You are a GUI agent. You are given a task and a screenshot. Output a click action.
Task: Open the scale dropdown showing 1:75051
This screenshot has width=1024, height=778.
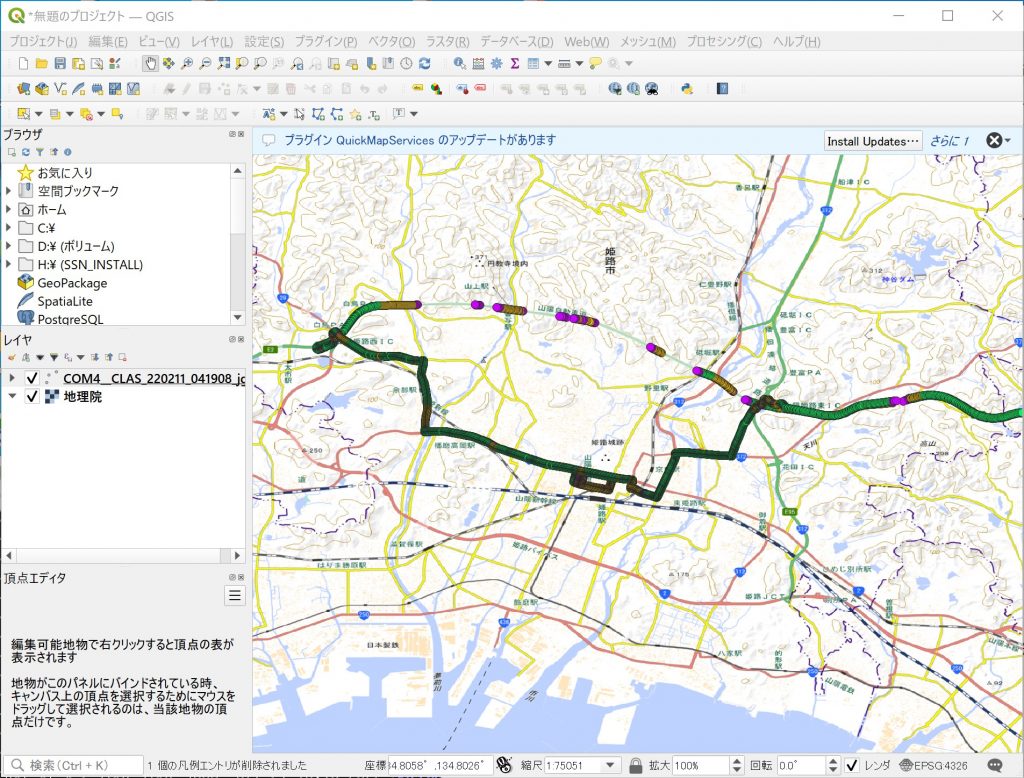tap(609, 763)
